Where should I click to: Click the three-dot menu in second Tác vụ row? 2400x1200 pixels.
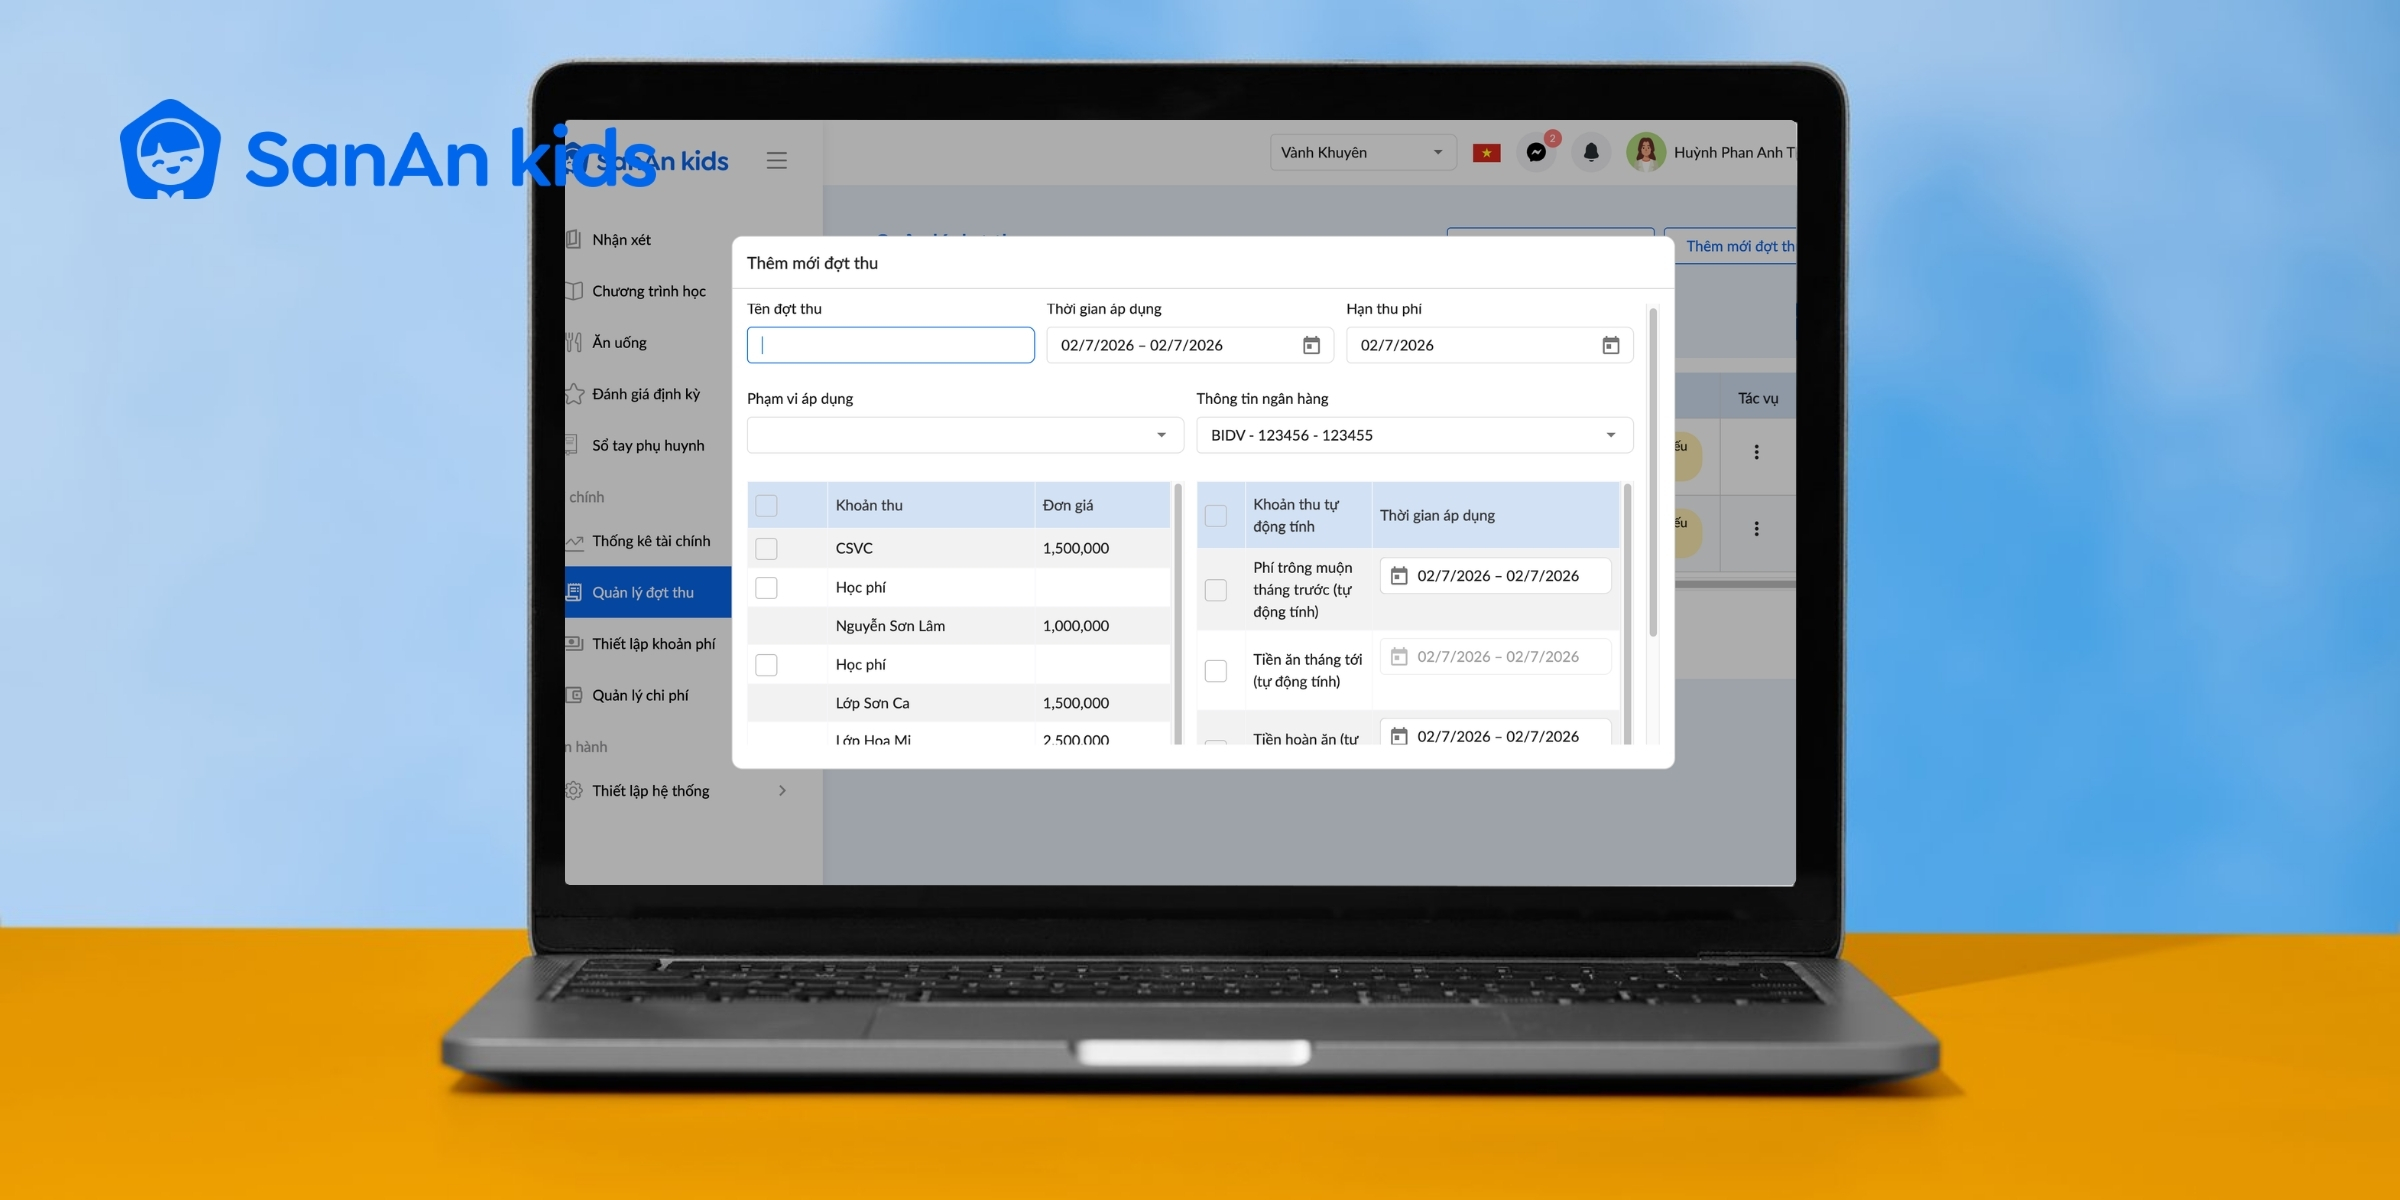pyautogui.click(x=1756, y=529)
